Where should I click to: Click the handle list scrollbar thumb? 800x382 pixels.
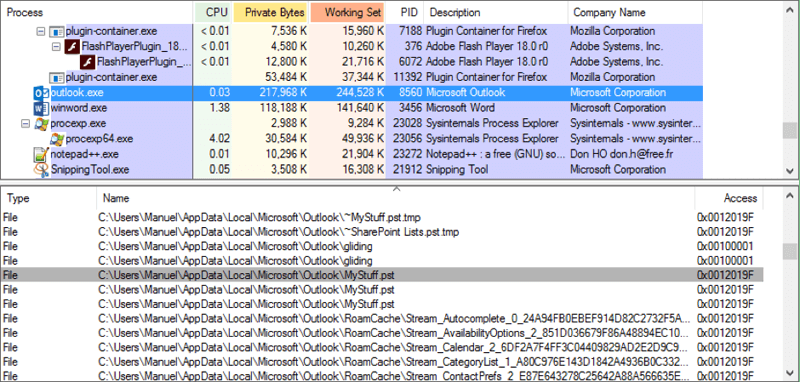(789, 251)
